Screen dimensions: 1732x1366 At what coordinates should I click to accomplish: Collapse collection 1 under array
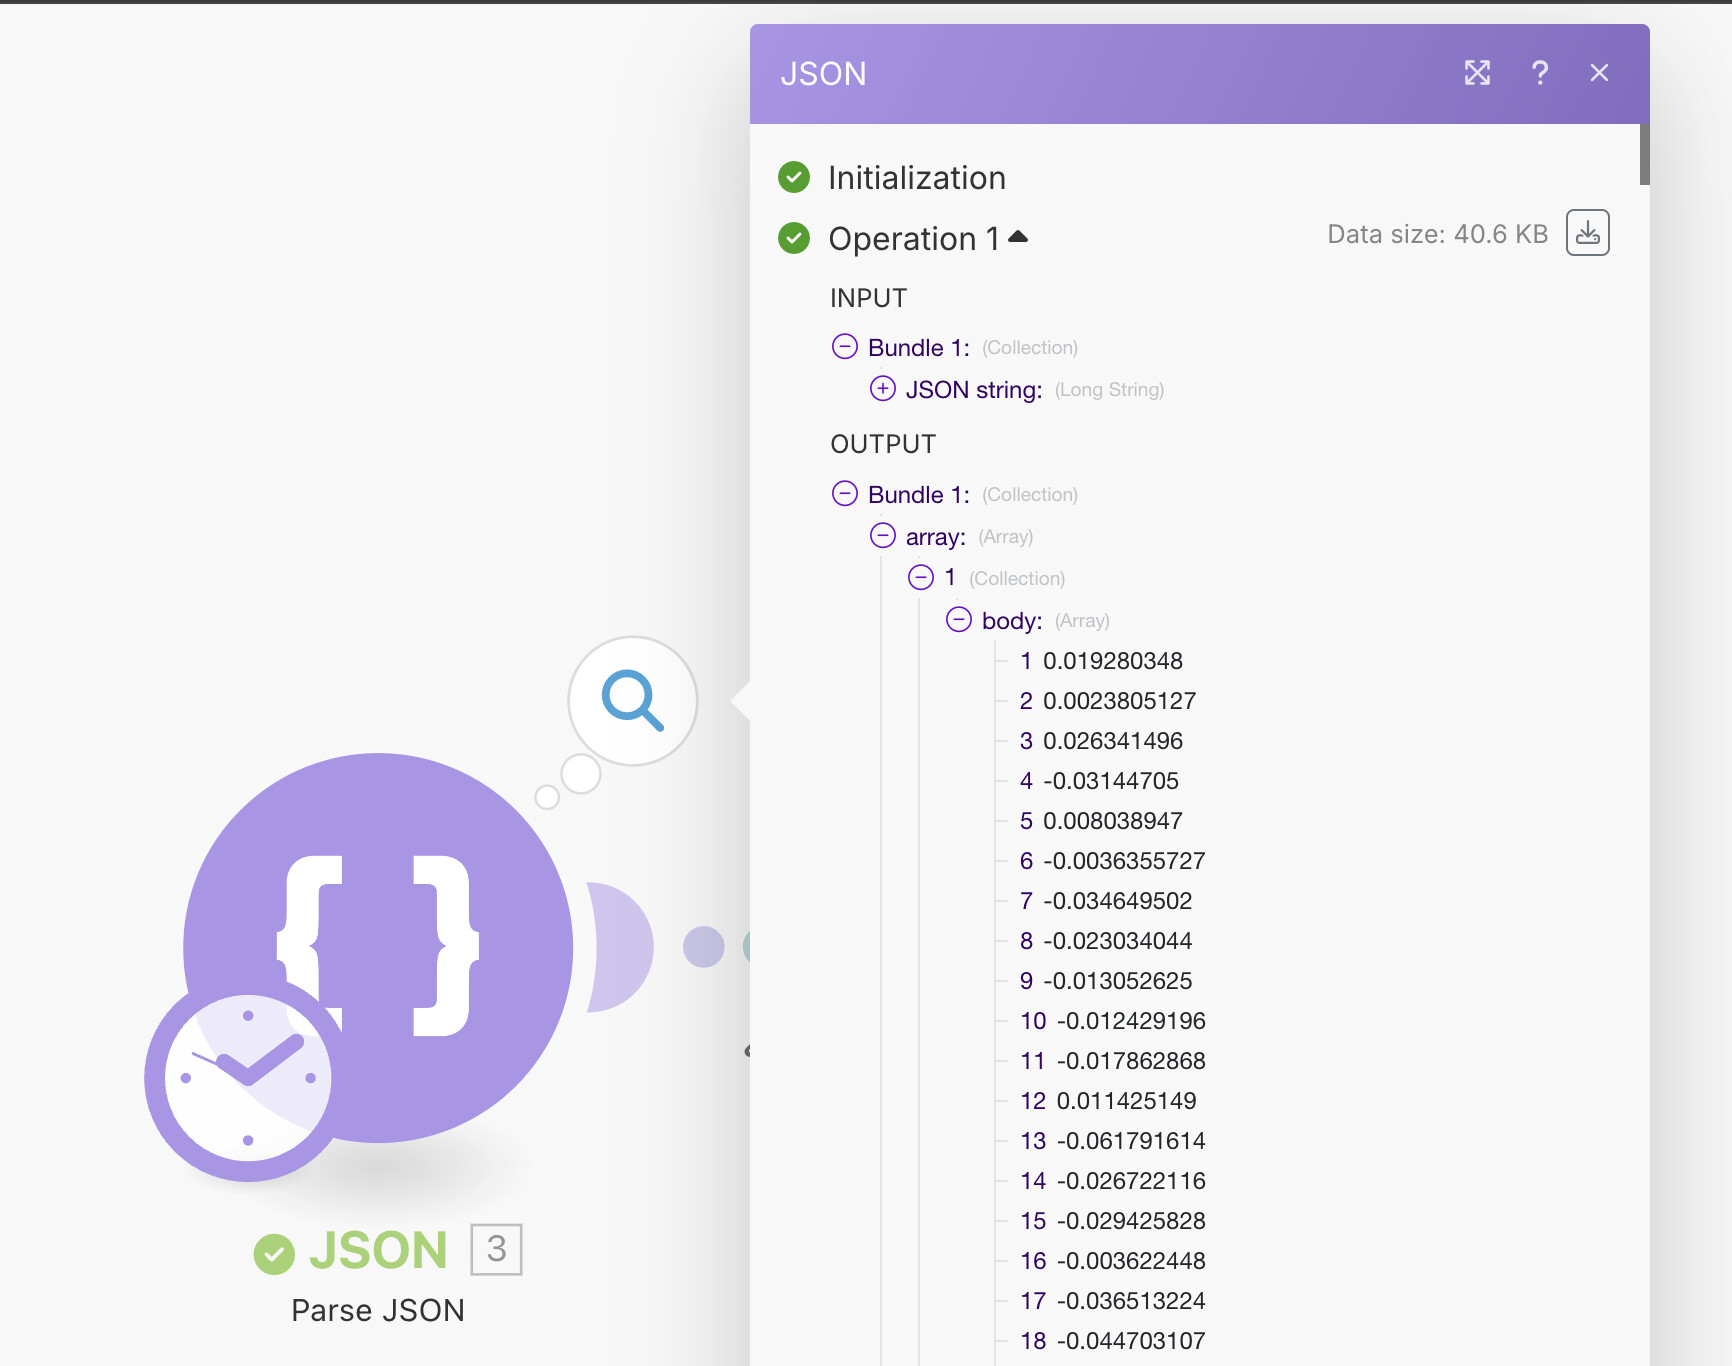[922, 577]
